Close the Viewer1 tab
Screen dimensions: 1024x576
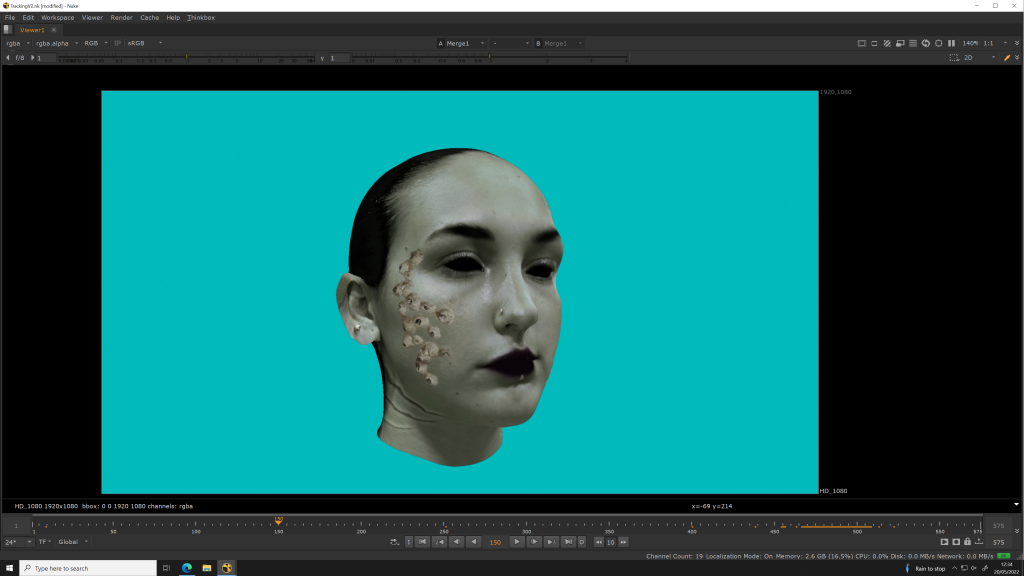(54, 30)
